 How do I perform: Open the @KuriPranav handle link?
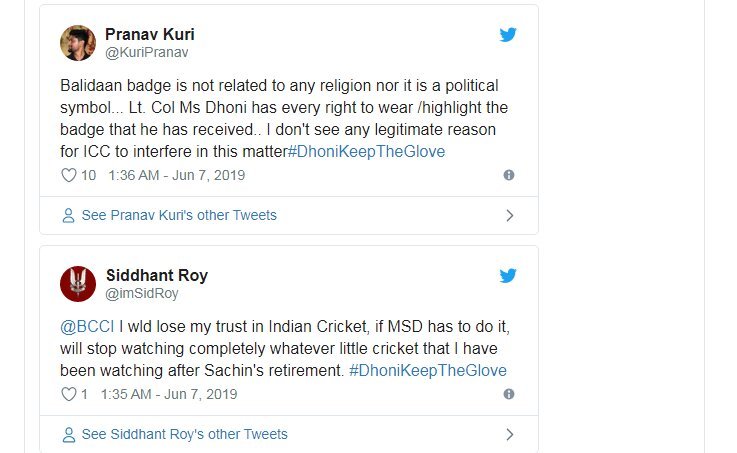point(147,52)
